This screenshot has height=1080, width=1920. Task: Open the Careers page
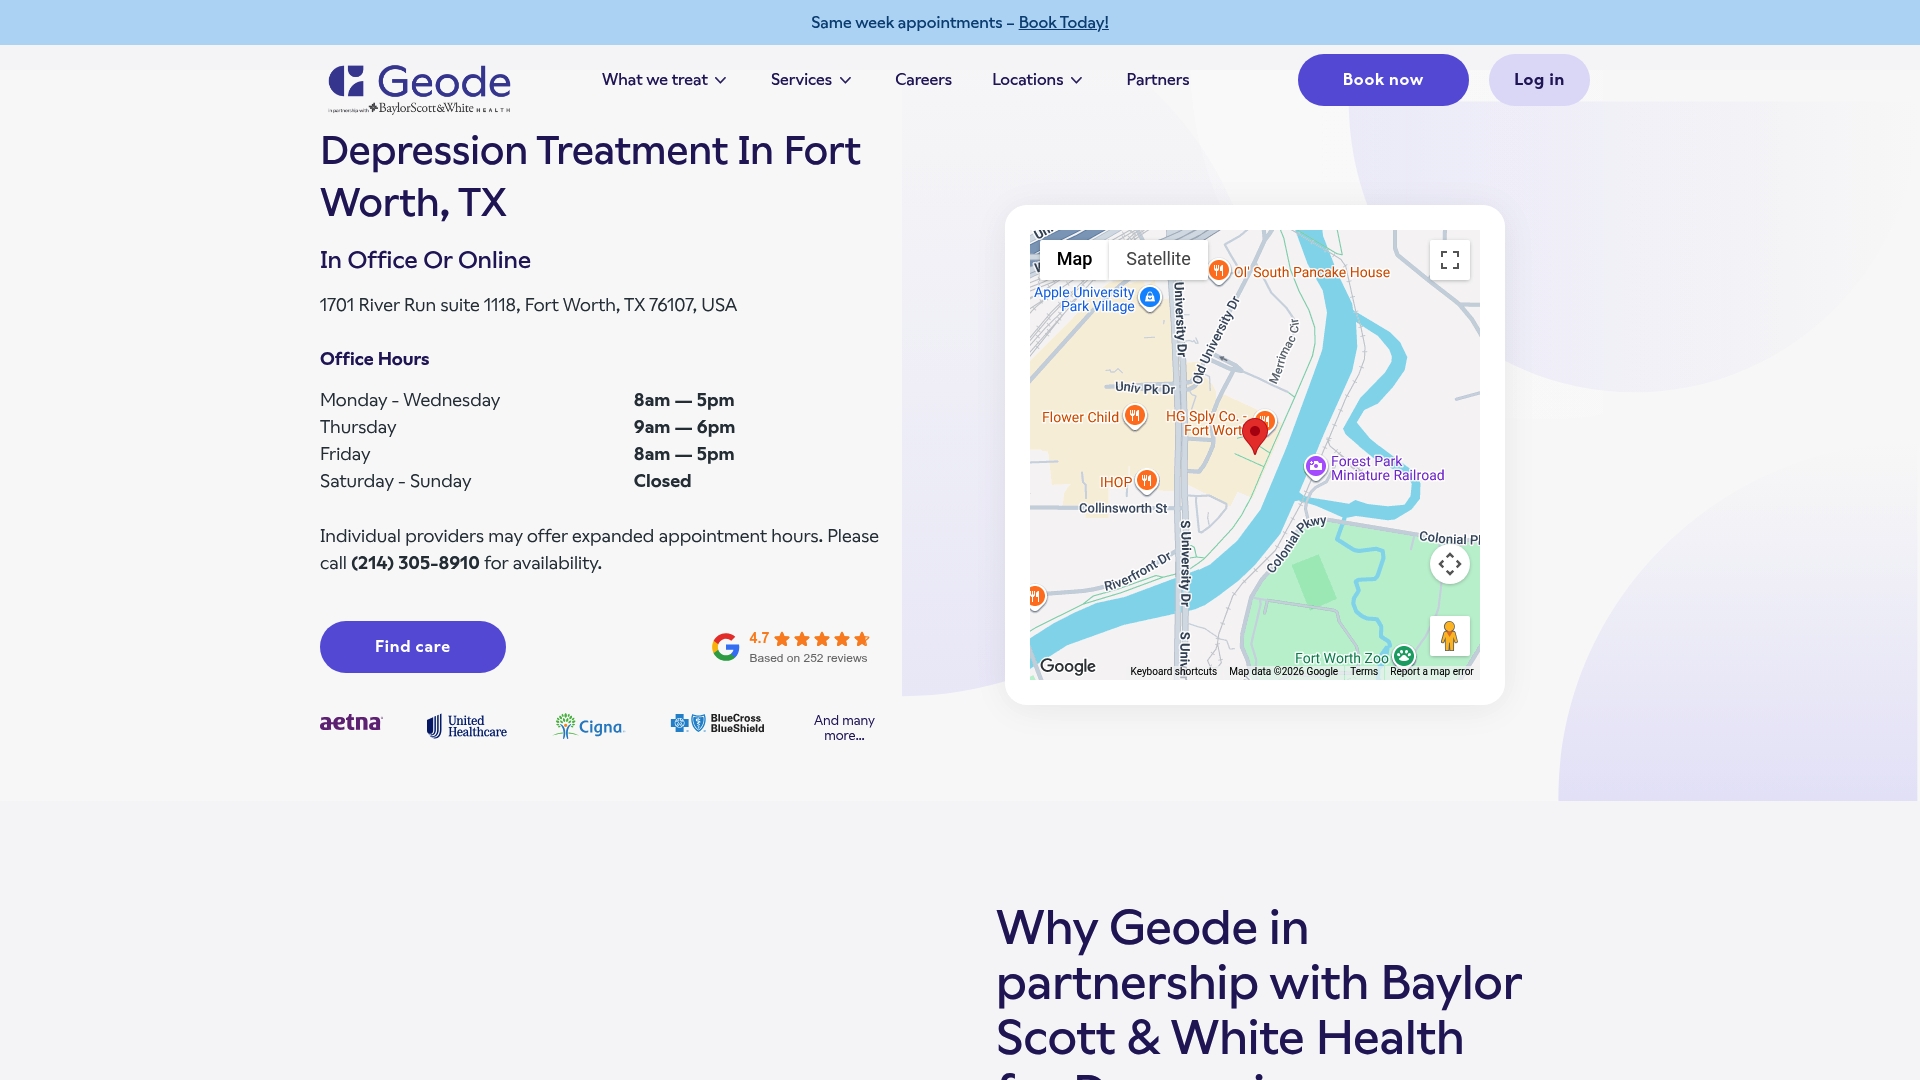click(923, 80)
